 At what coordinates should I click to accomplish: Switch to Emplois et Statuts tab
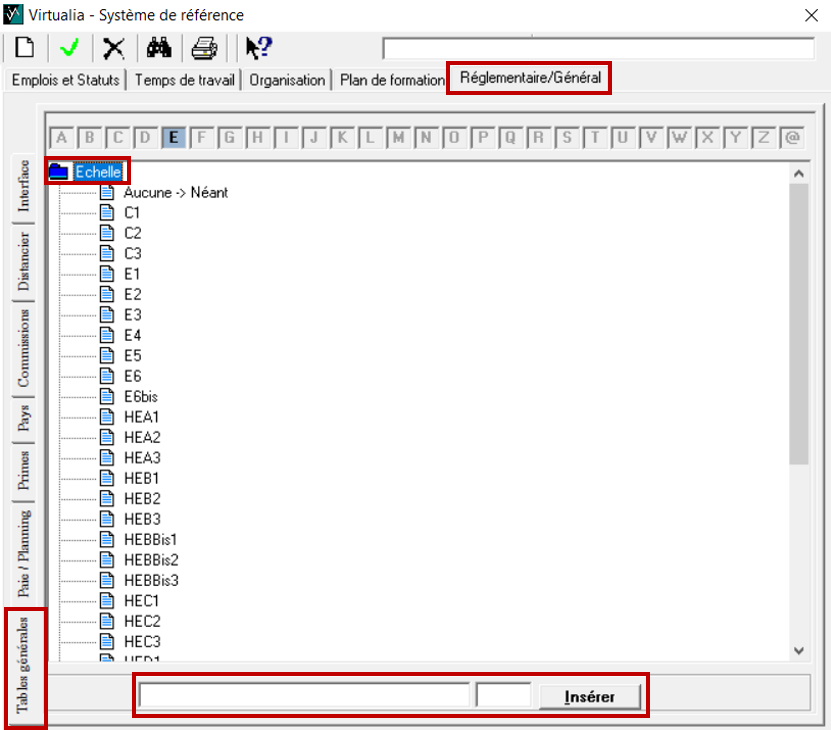click(65, 80)
